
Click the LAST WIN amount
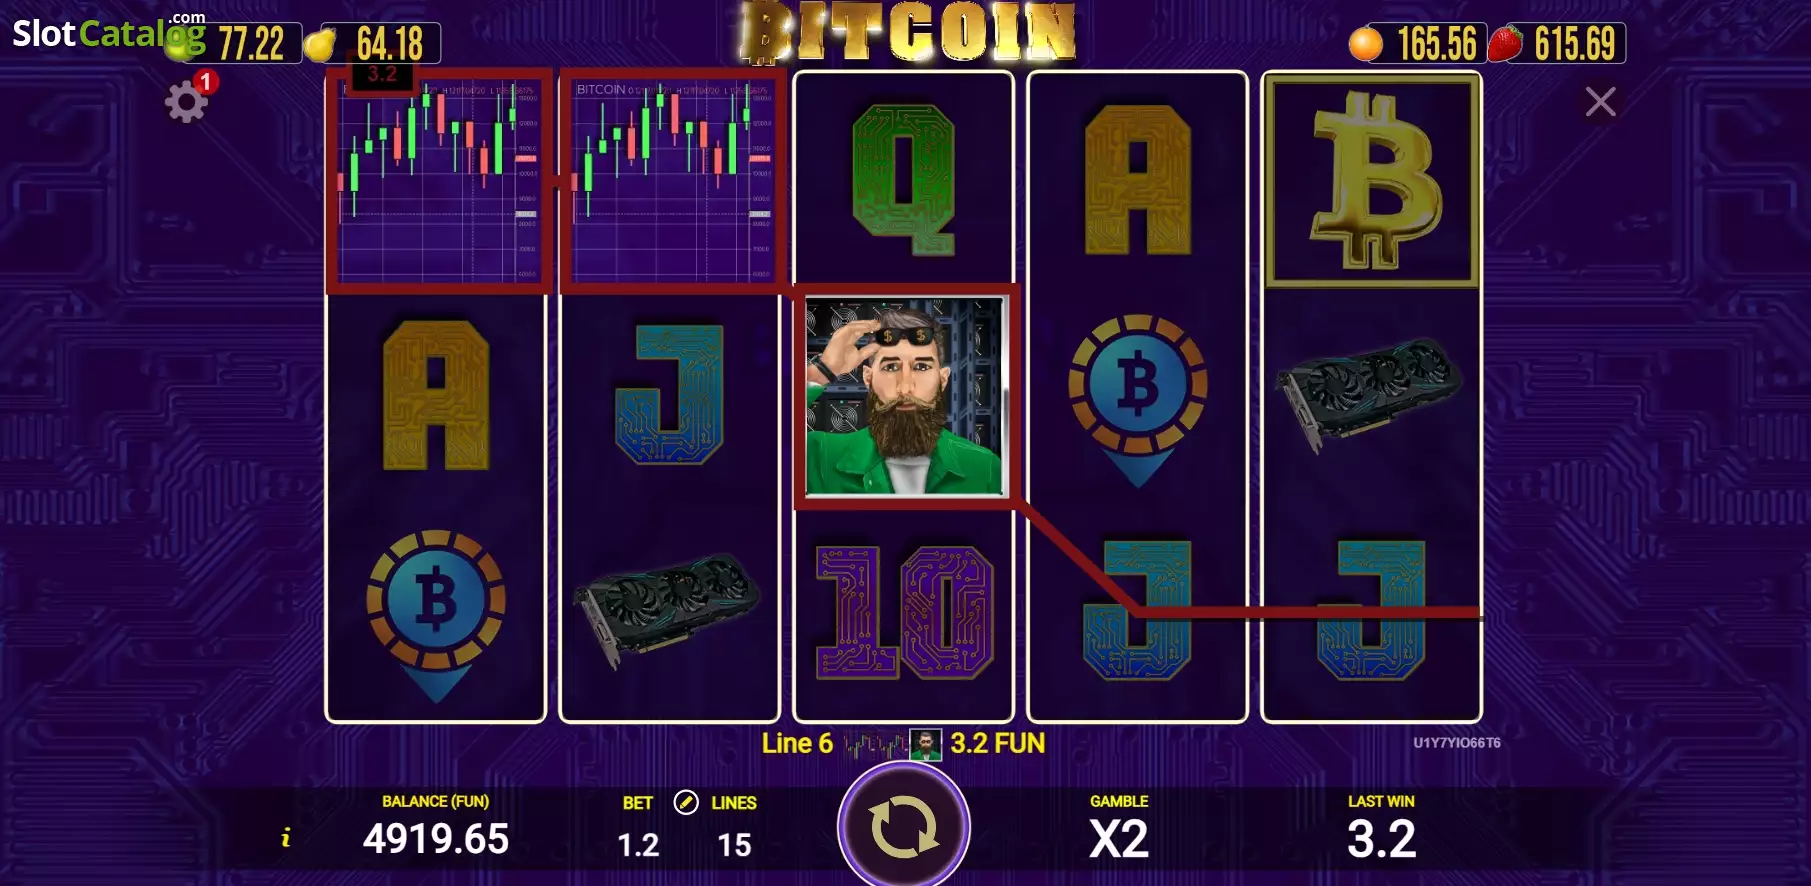(x=1381, y=839)
